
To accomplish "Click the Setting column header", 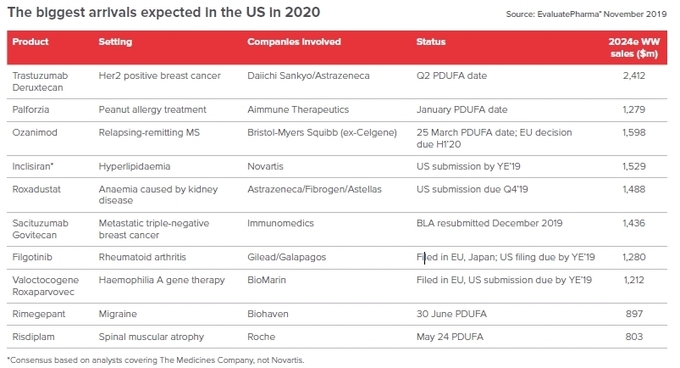I will 115,42.
